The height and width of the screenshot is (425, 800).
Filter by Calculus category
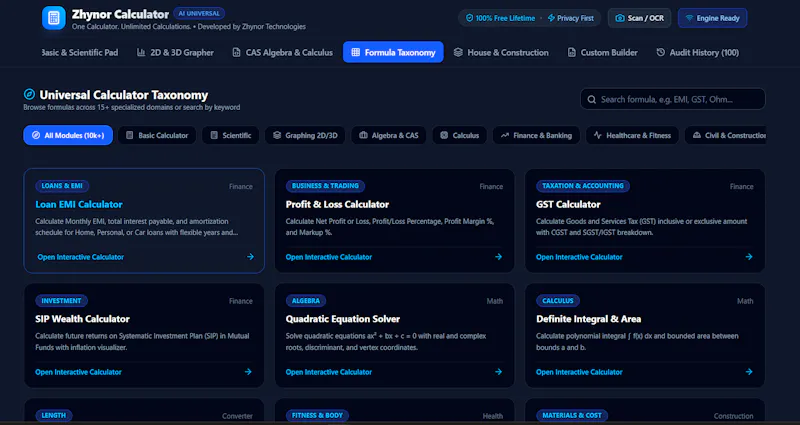[x=459, y=135]
